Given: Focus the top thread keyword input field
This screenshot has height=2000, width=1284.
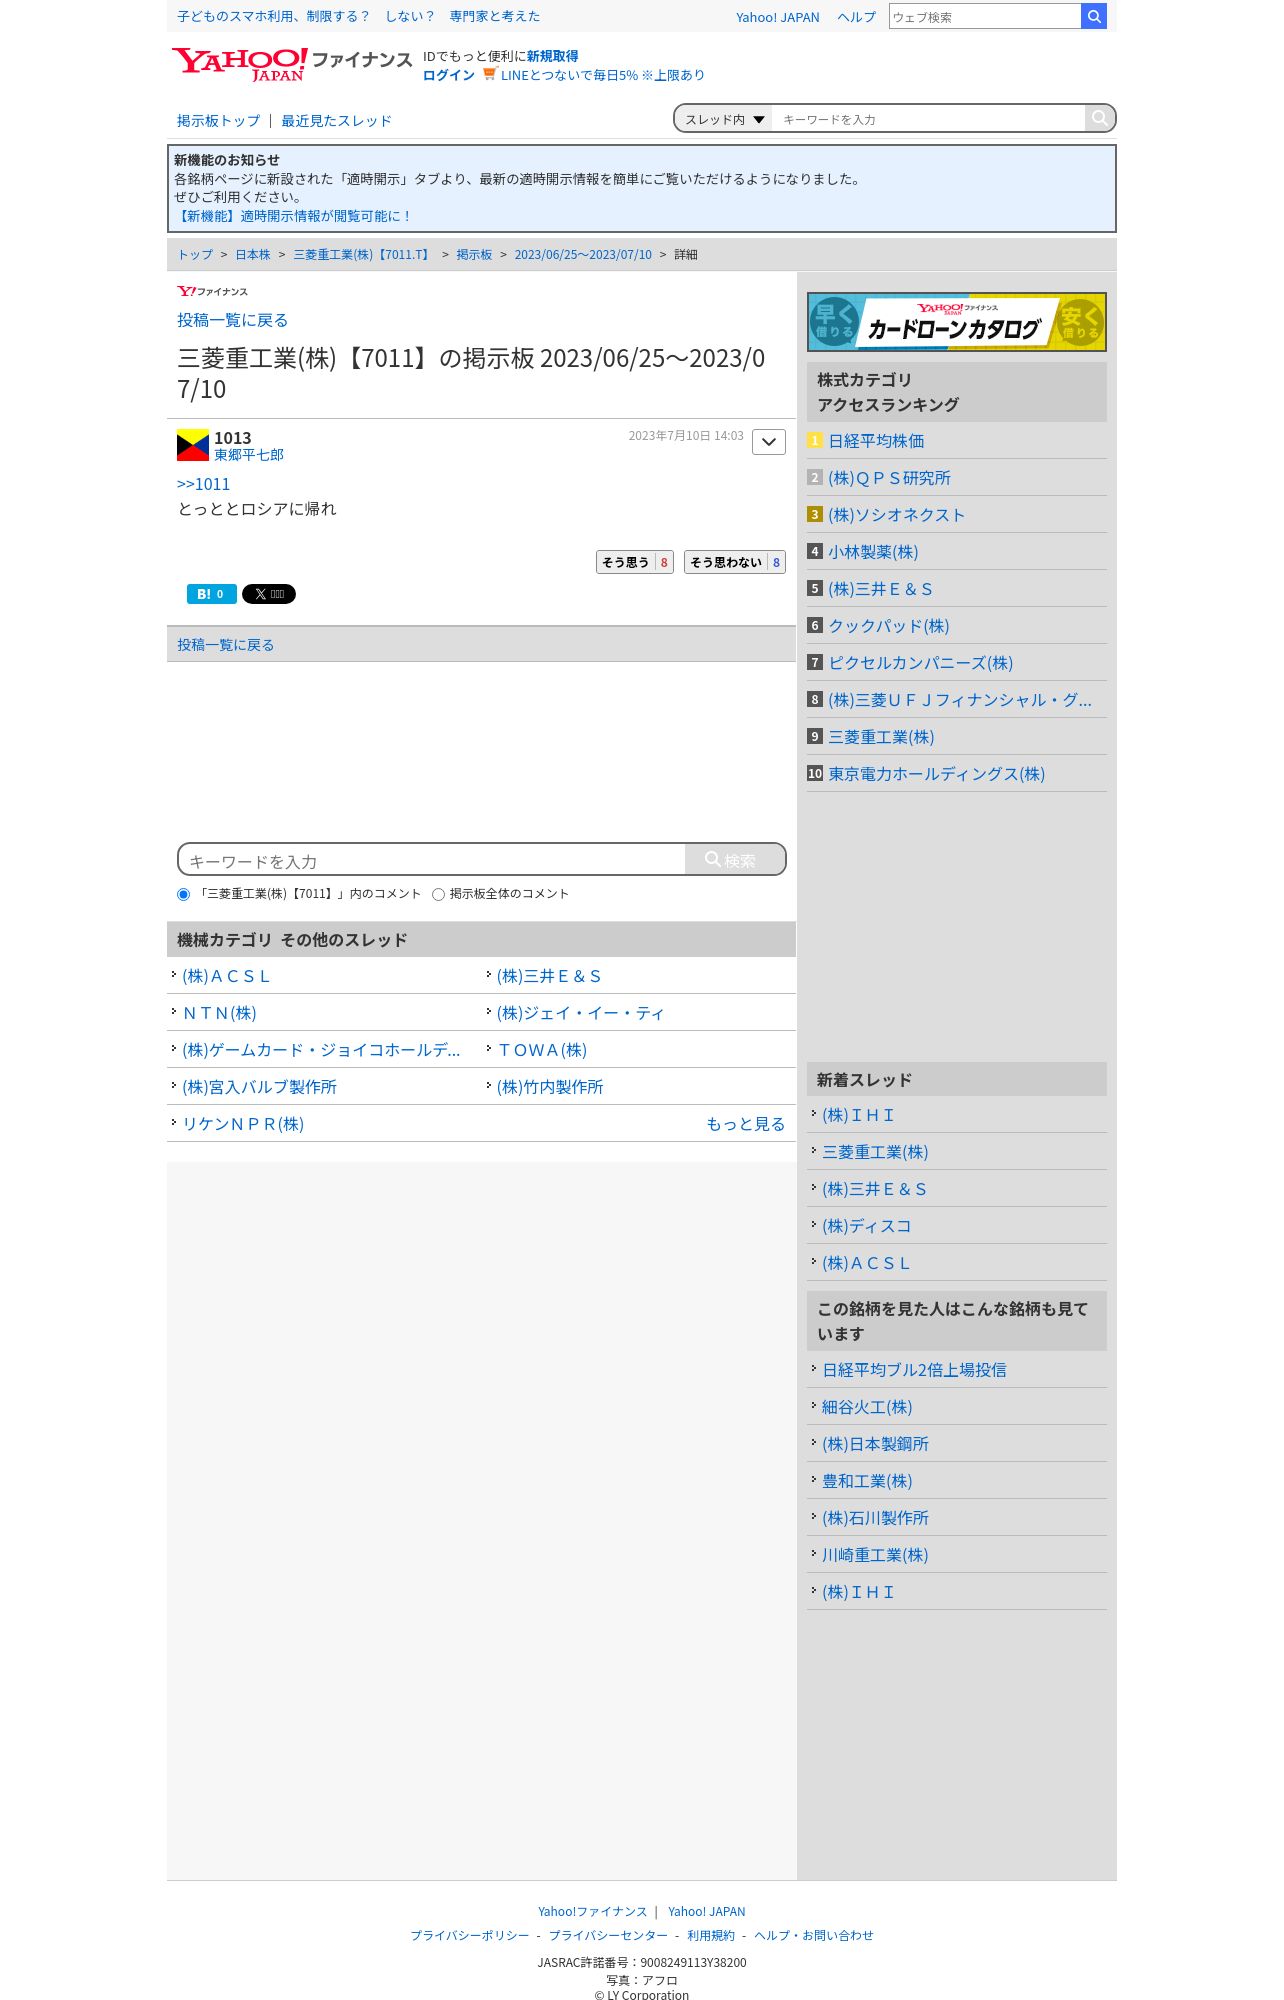Looking at the screenshot, I should pyautogui.click(x=928, y=119).
